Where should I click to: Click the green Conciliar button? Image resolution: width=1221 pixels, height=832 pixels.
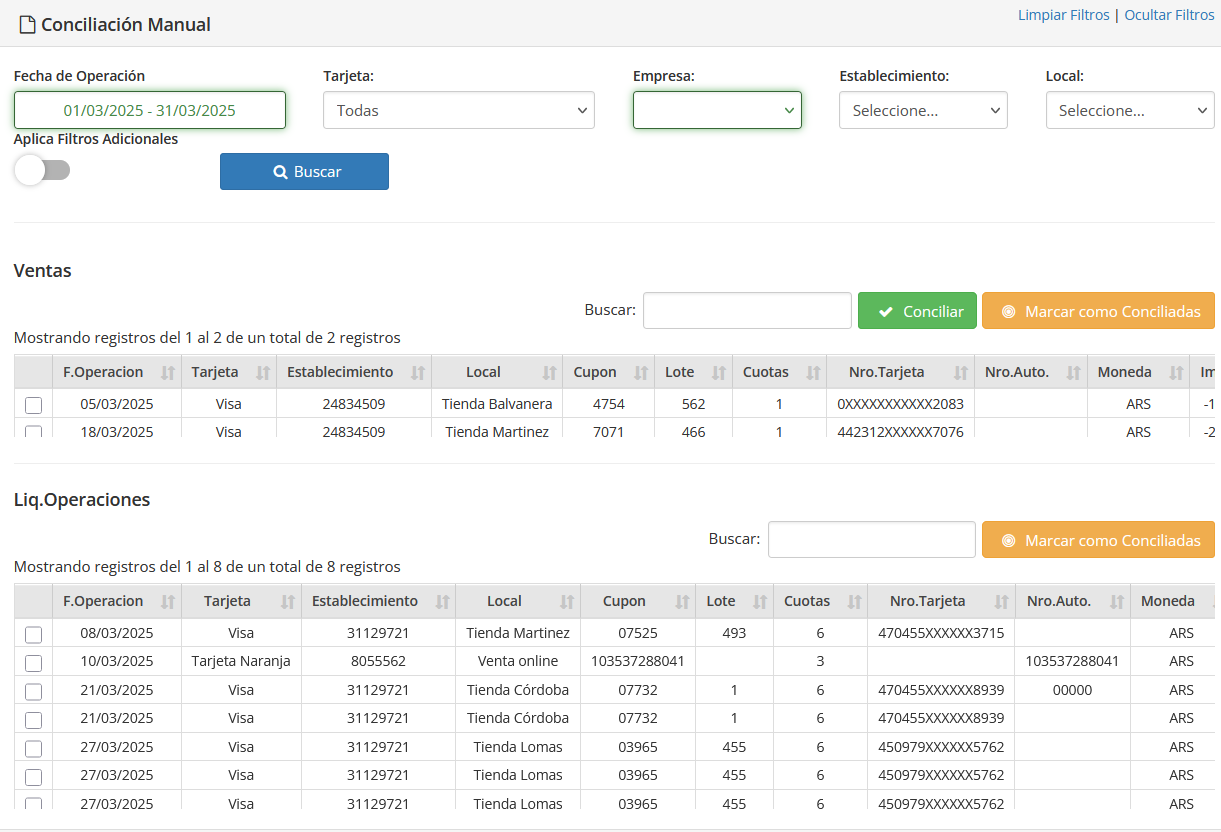pos(917,311)
